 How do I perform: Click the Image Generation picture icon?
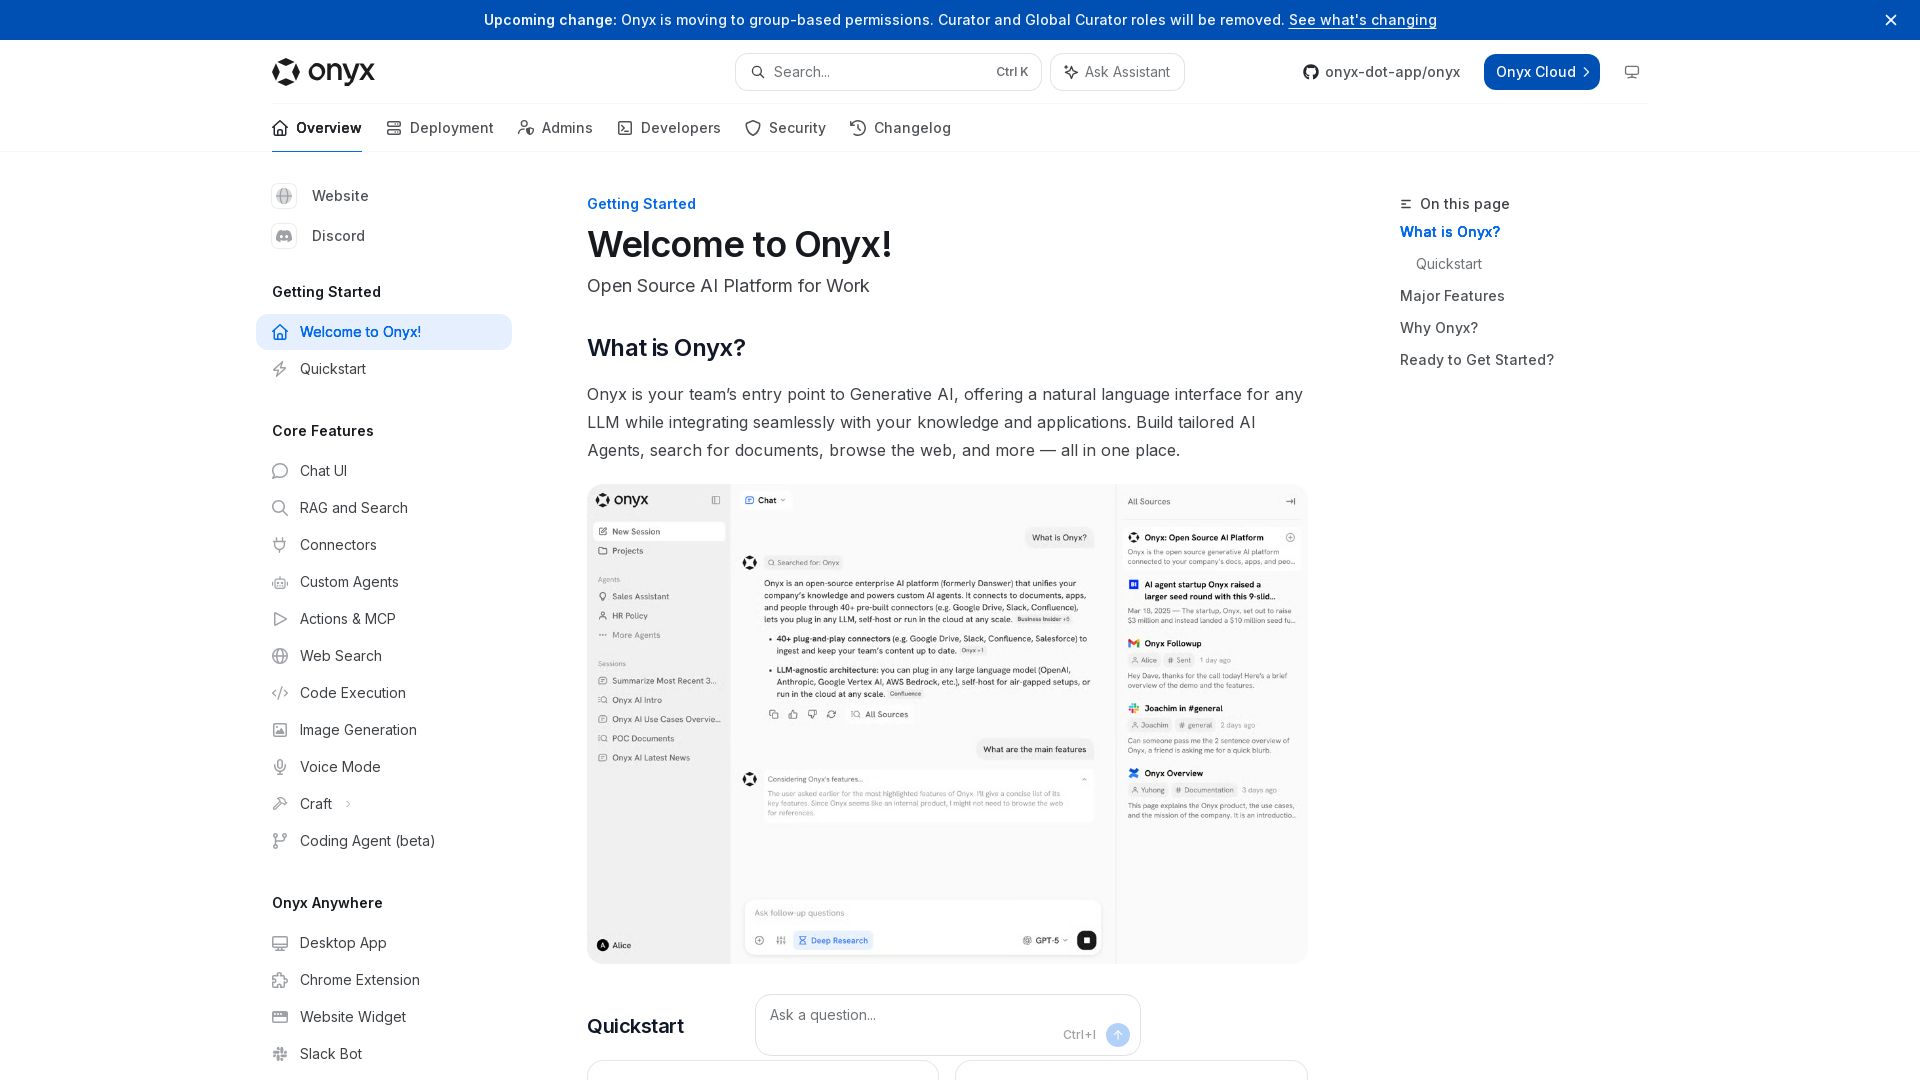click(280, 730)
